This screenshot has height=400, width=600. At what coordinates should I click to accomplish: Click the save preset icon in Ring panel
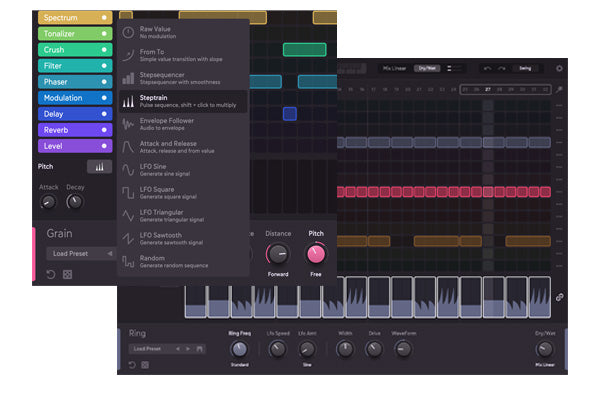(201, 349)
